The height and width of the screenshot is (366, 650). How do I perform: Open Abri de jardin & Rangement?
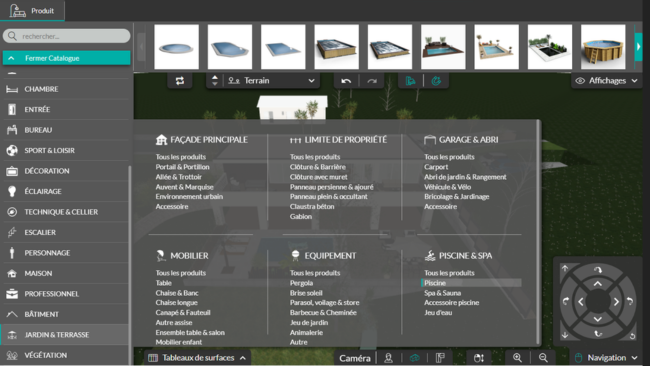pyautogui.click(x=465, y=177)
